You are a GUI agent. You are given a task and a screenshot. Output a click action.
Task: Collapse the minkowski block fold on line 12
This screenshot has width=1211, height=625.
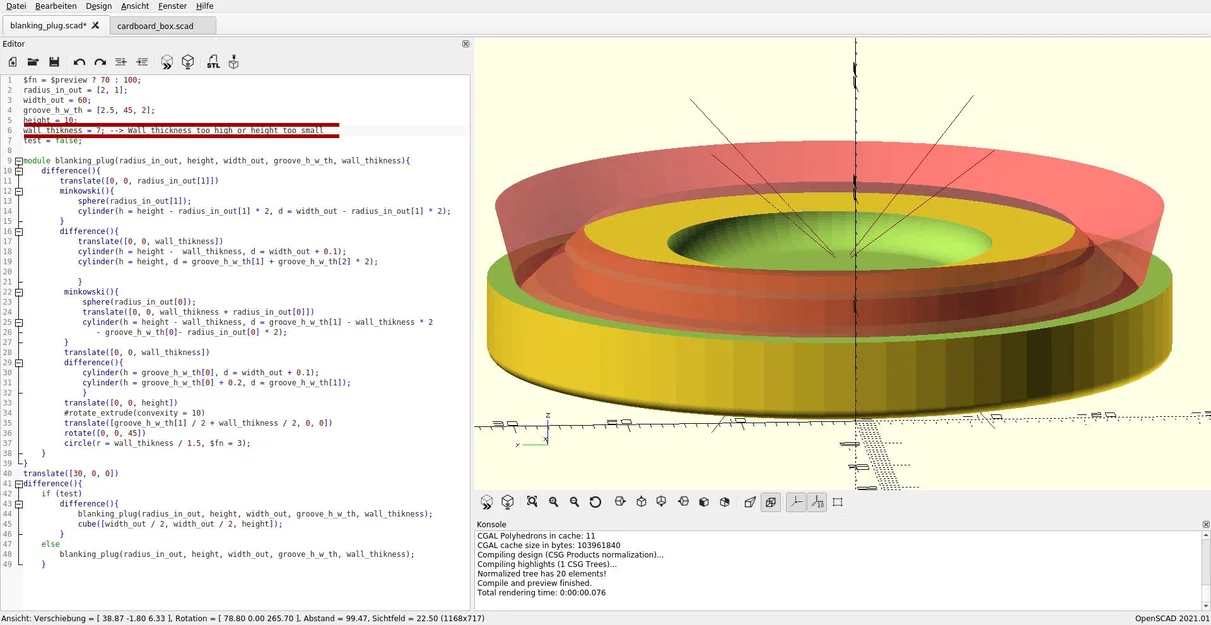point(18,191)
